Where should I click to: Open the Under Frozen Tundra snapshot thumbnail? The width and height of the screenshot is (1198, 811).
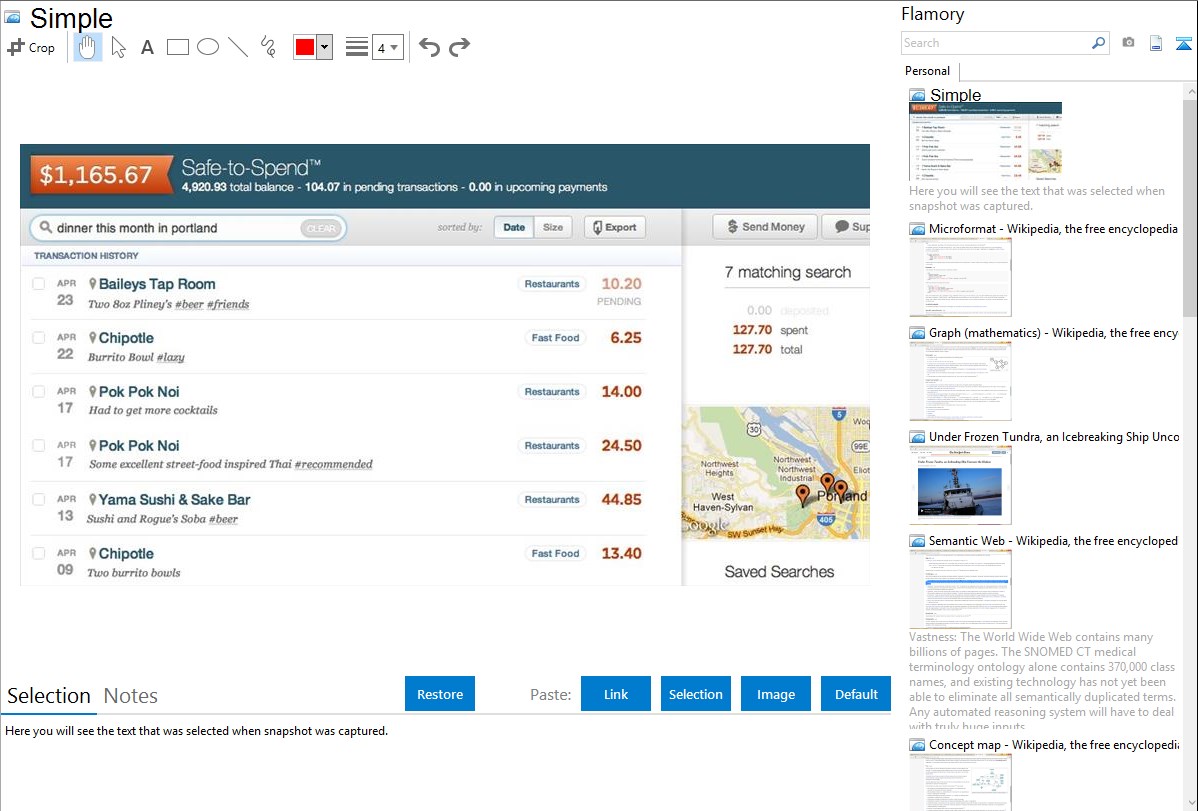coord(960,485)
